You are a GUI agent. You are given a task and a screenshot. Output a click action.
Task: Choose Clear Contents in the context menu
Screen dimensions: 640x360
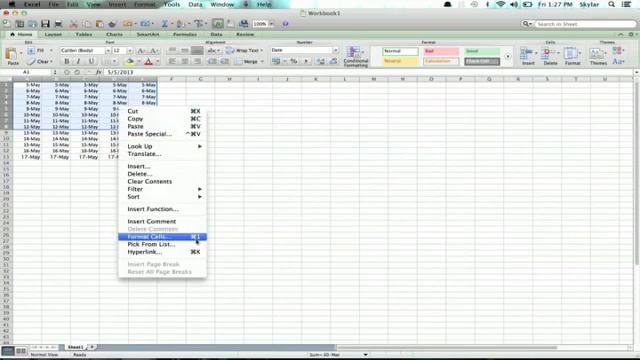click(x=162, y=182)
